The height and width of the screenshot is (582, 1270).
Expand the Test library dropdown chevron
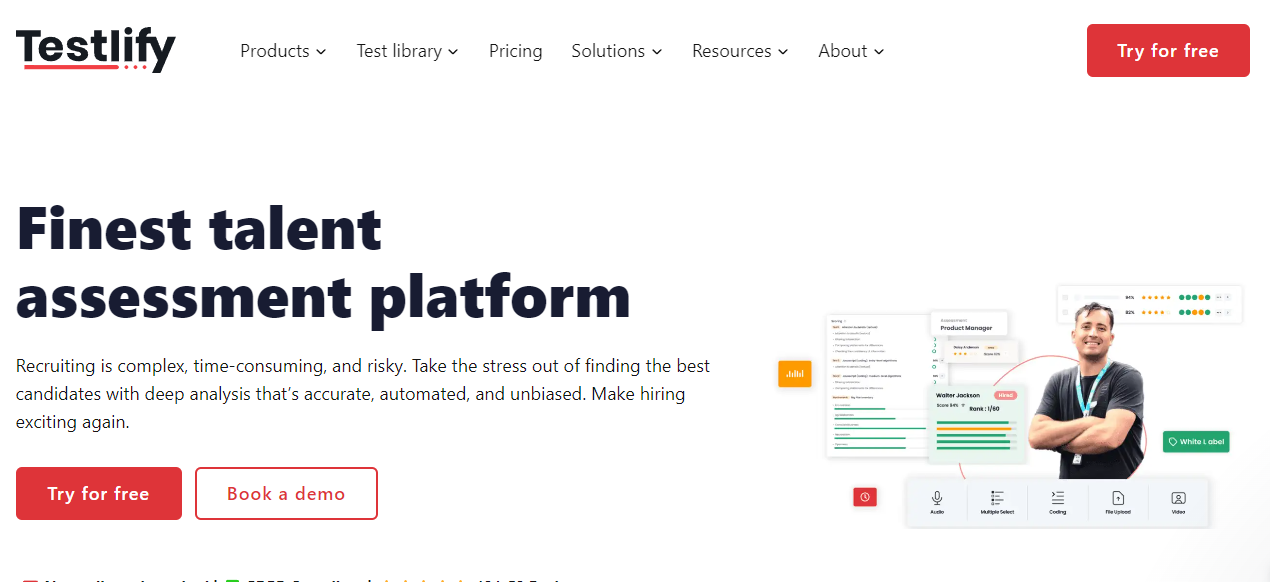[453, 51]
